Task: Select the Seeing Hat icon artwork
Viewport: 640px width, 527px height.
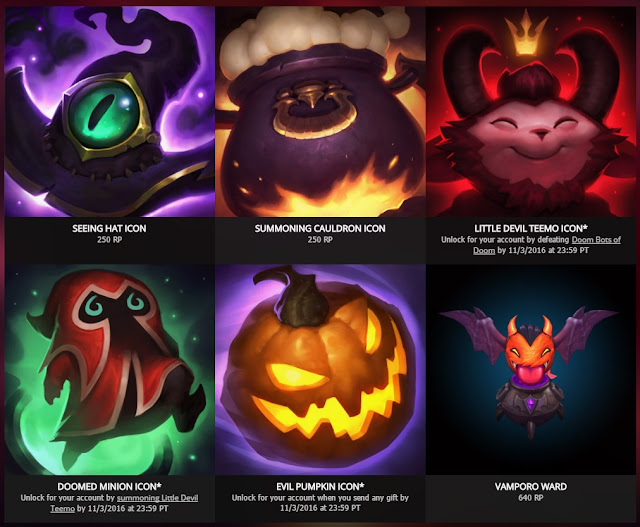Action: [109, 111]
